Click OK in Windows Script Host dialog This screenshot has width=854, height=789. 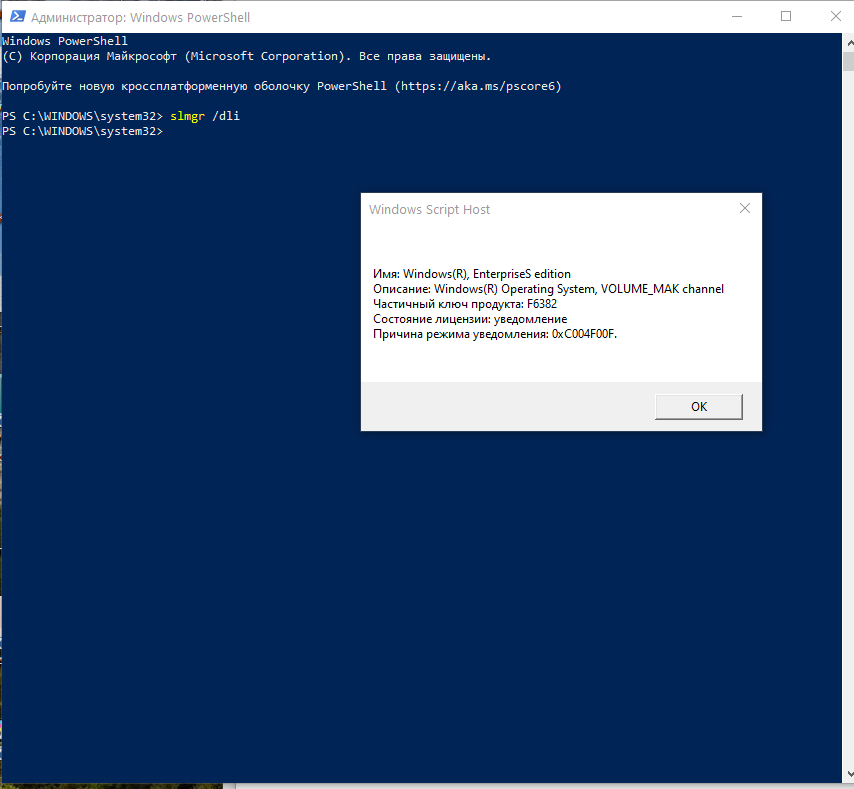pos(699,407)
